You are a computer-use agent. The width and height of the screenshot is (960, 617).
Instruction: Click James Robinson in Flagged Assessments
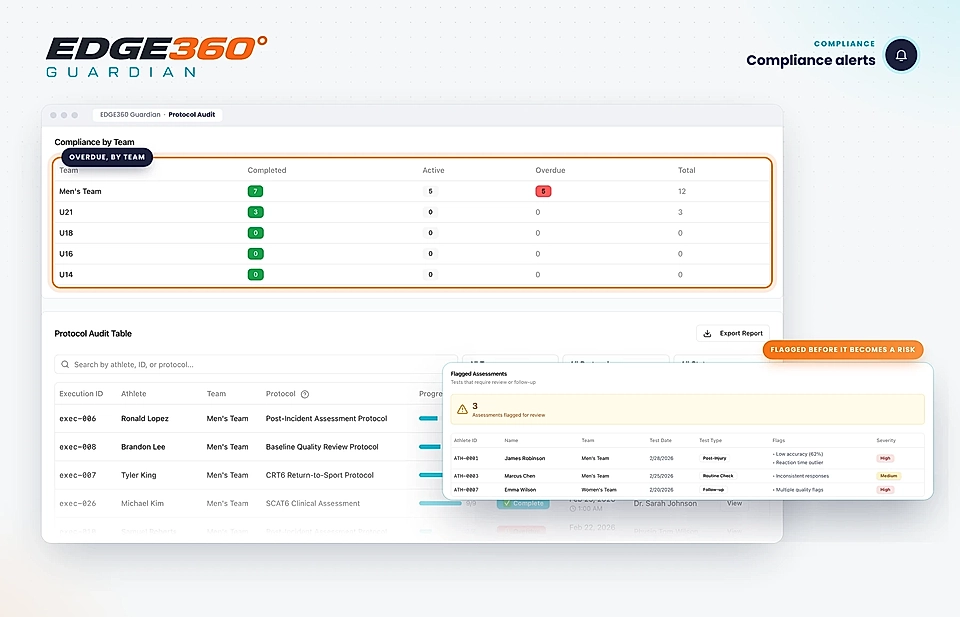pos(525,458)
